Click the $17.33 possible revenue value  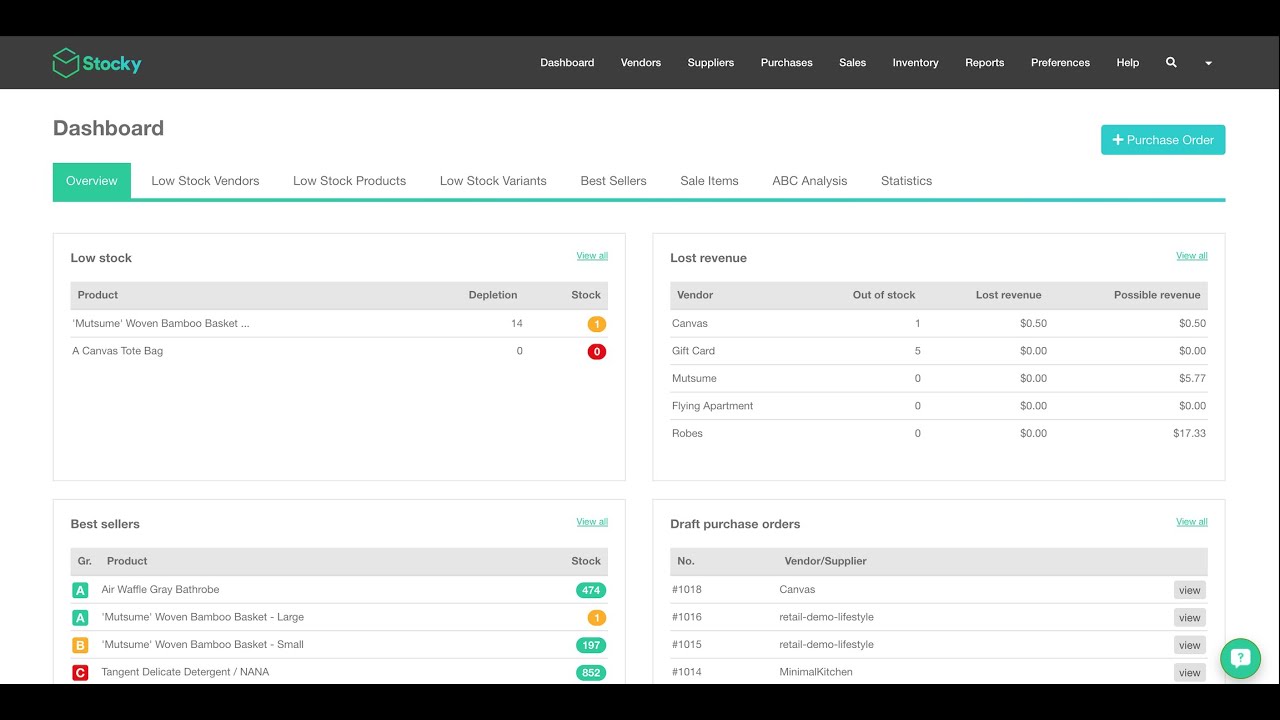1189,434
